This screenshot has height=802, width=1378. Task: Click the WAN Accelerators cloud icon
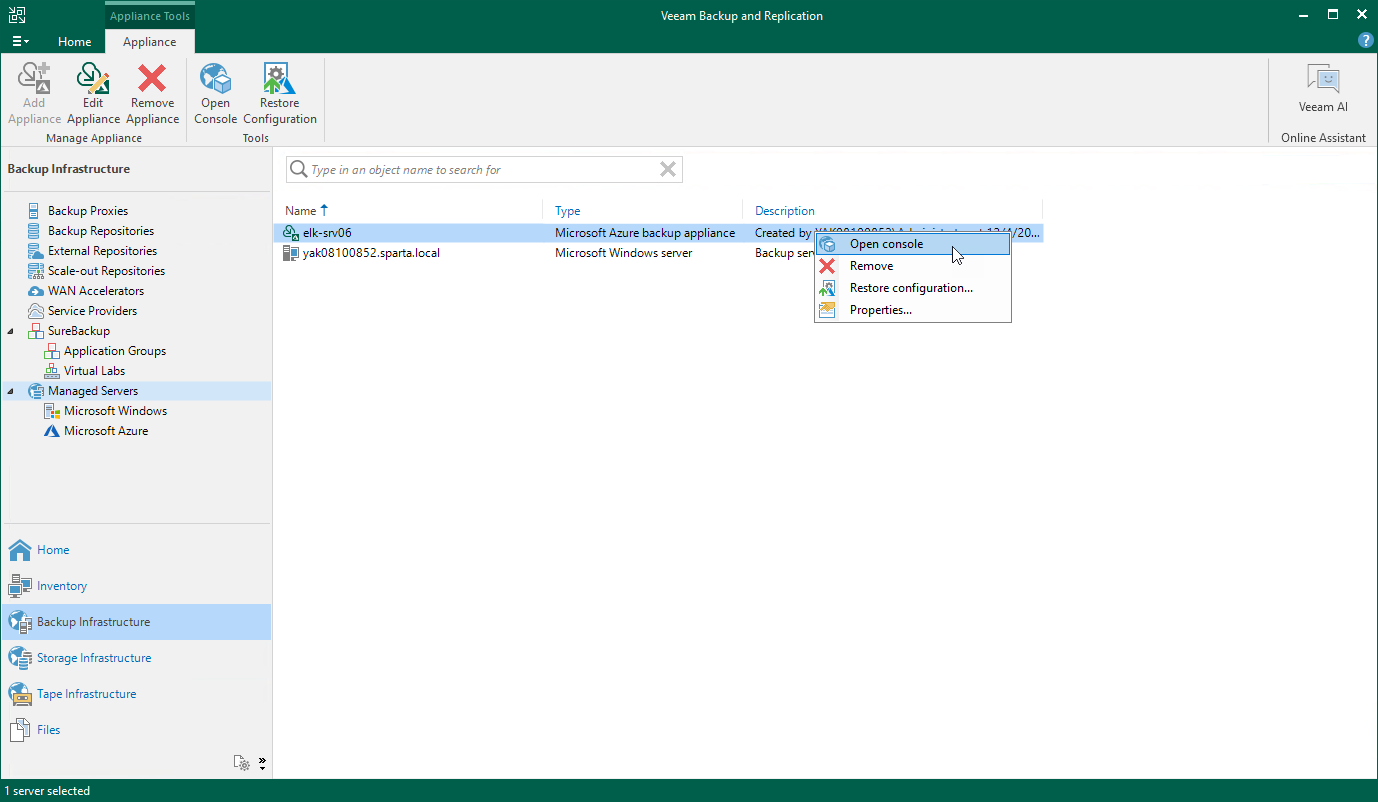click(x=36, y=291)
